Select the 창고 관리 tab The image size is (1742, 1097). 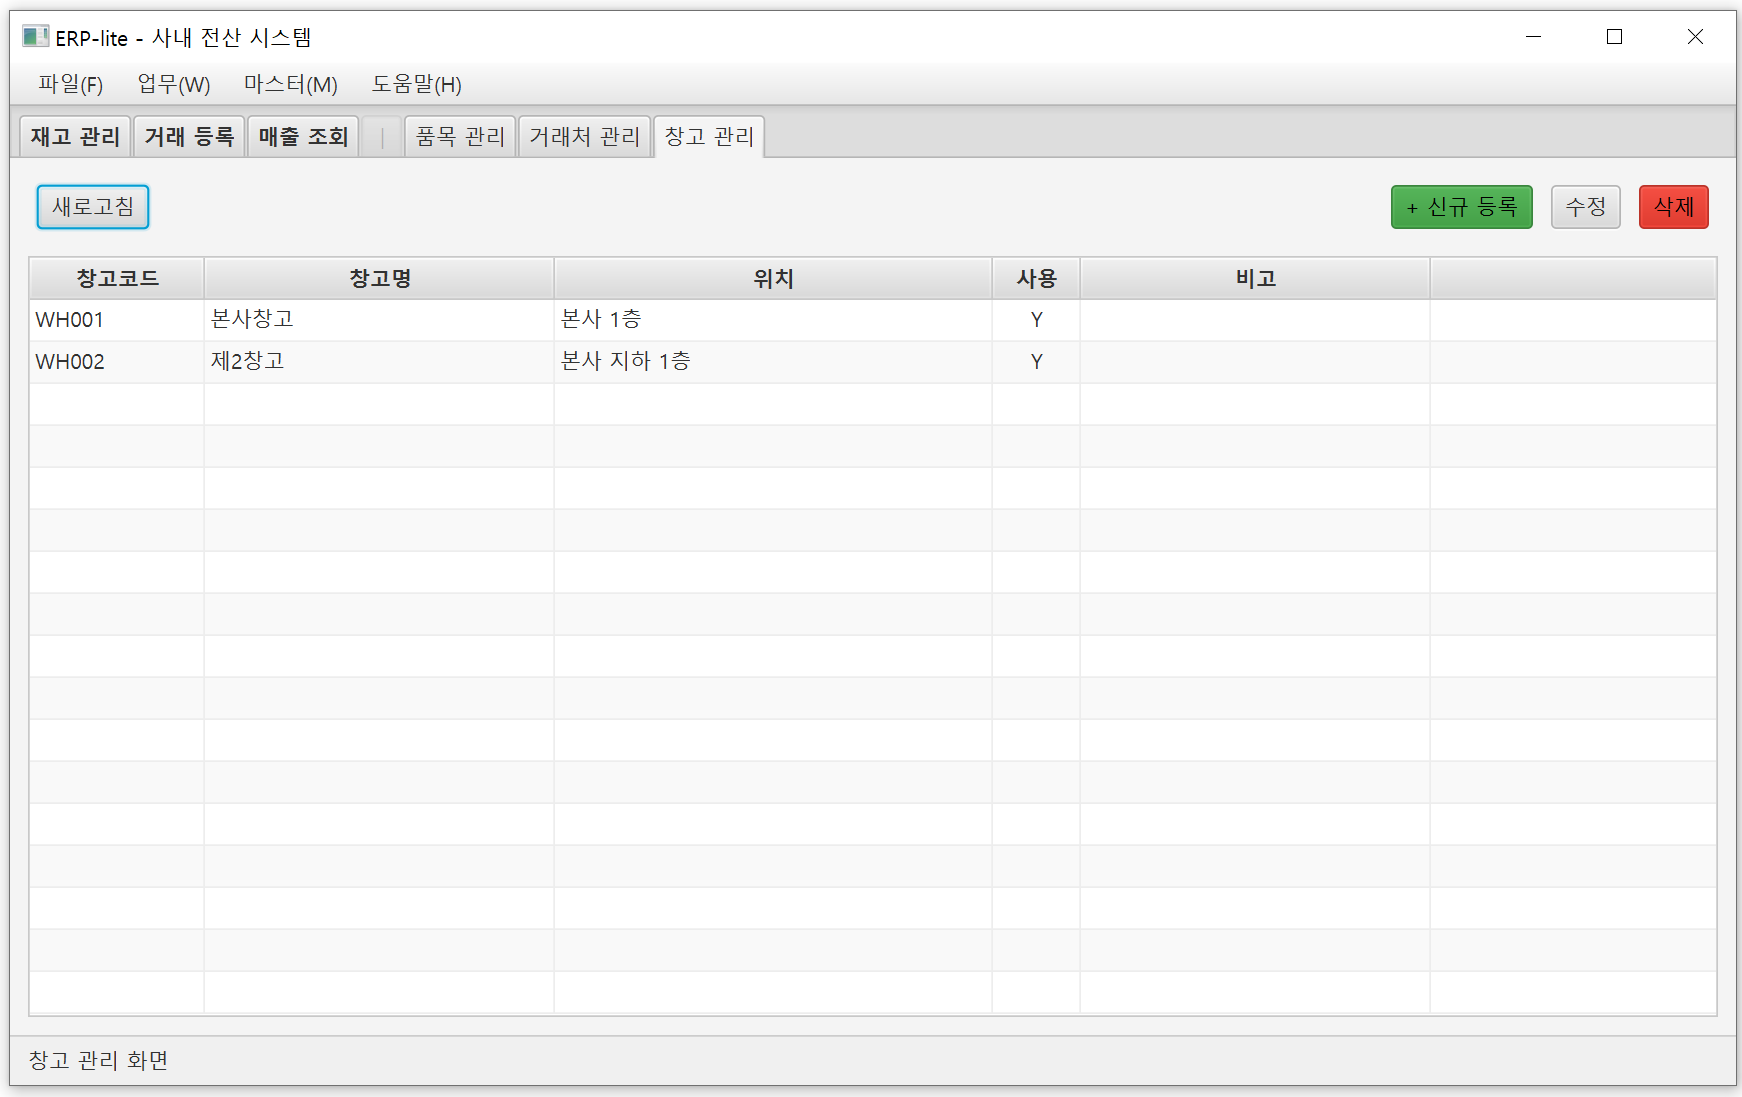(709, 137)
